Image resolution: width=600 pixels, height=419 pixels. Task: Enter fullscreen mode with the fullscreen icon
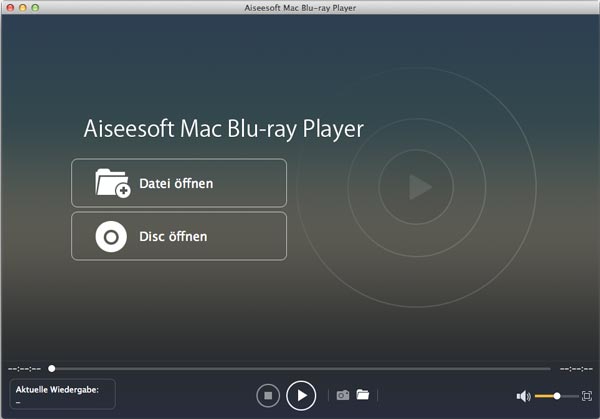(587, 396)
